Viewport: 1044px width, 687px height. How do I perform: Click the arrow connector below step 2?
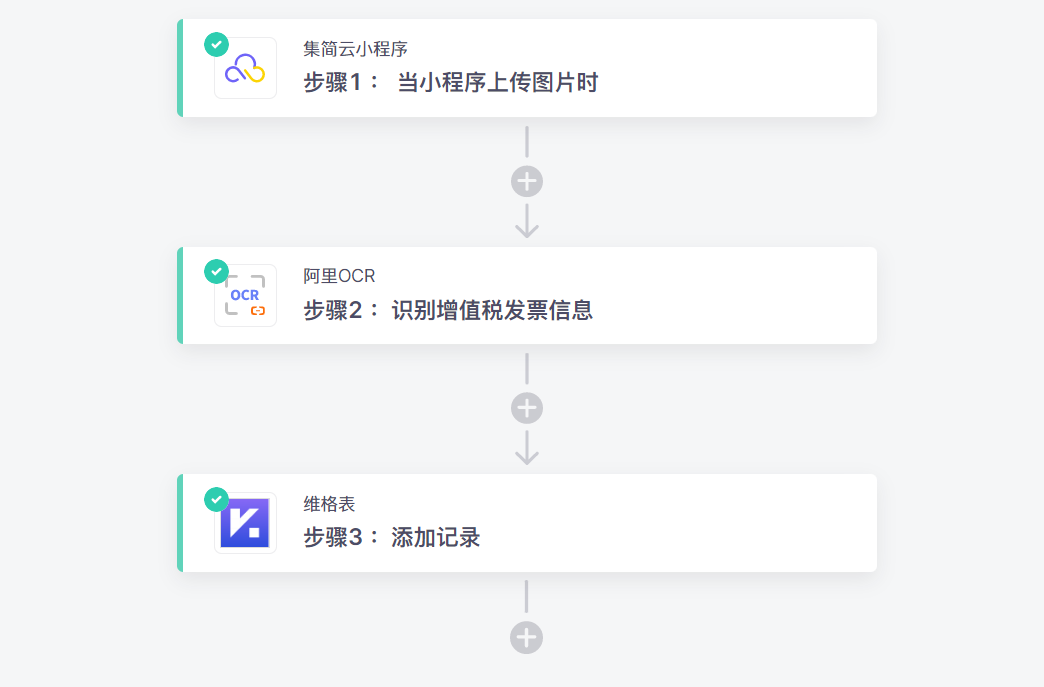(x=527, y=448)
